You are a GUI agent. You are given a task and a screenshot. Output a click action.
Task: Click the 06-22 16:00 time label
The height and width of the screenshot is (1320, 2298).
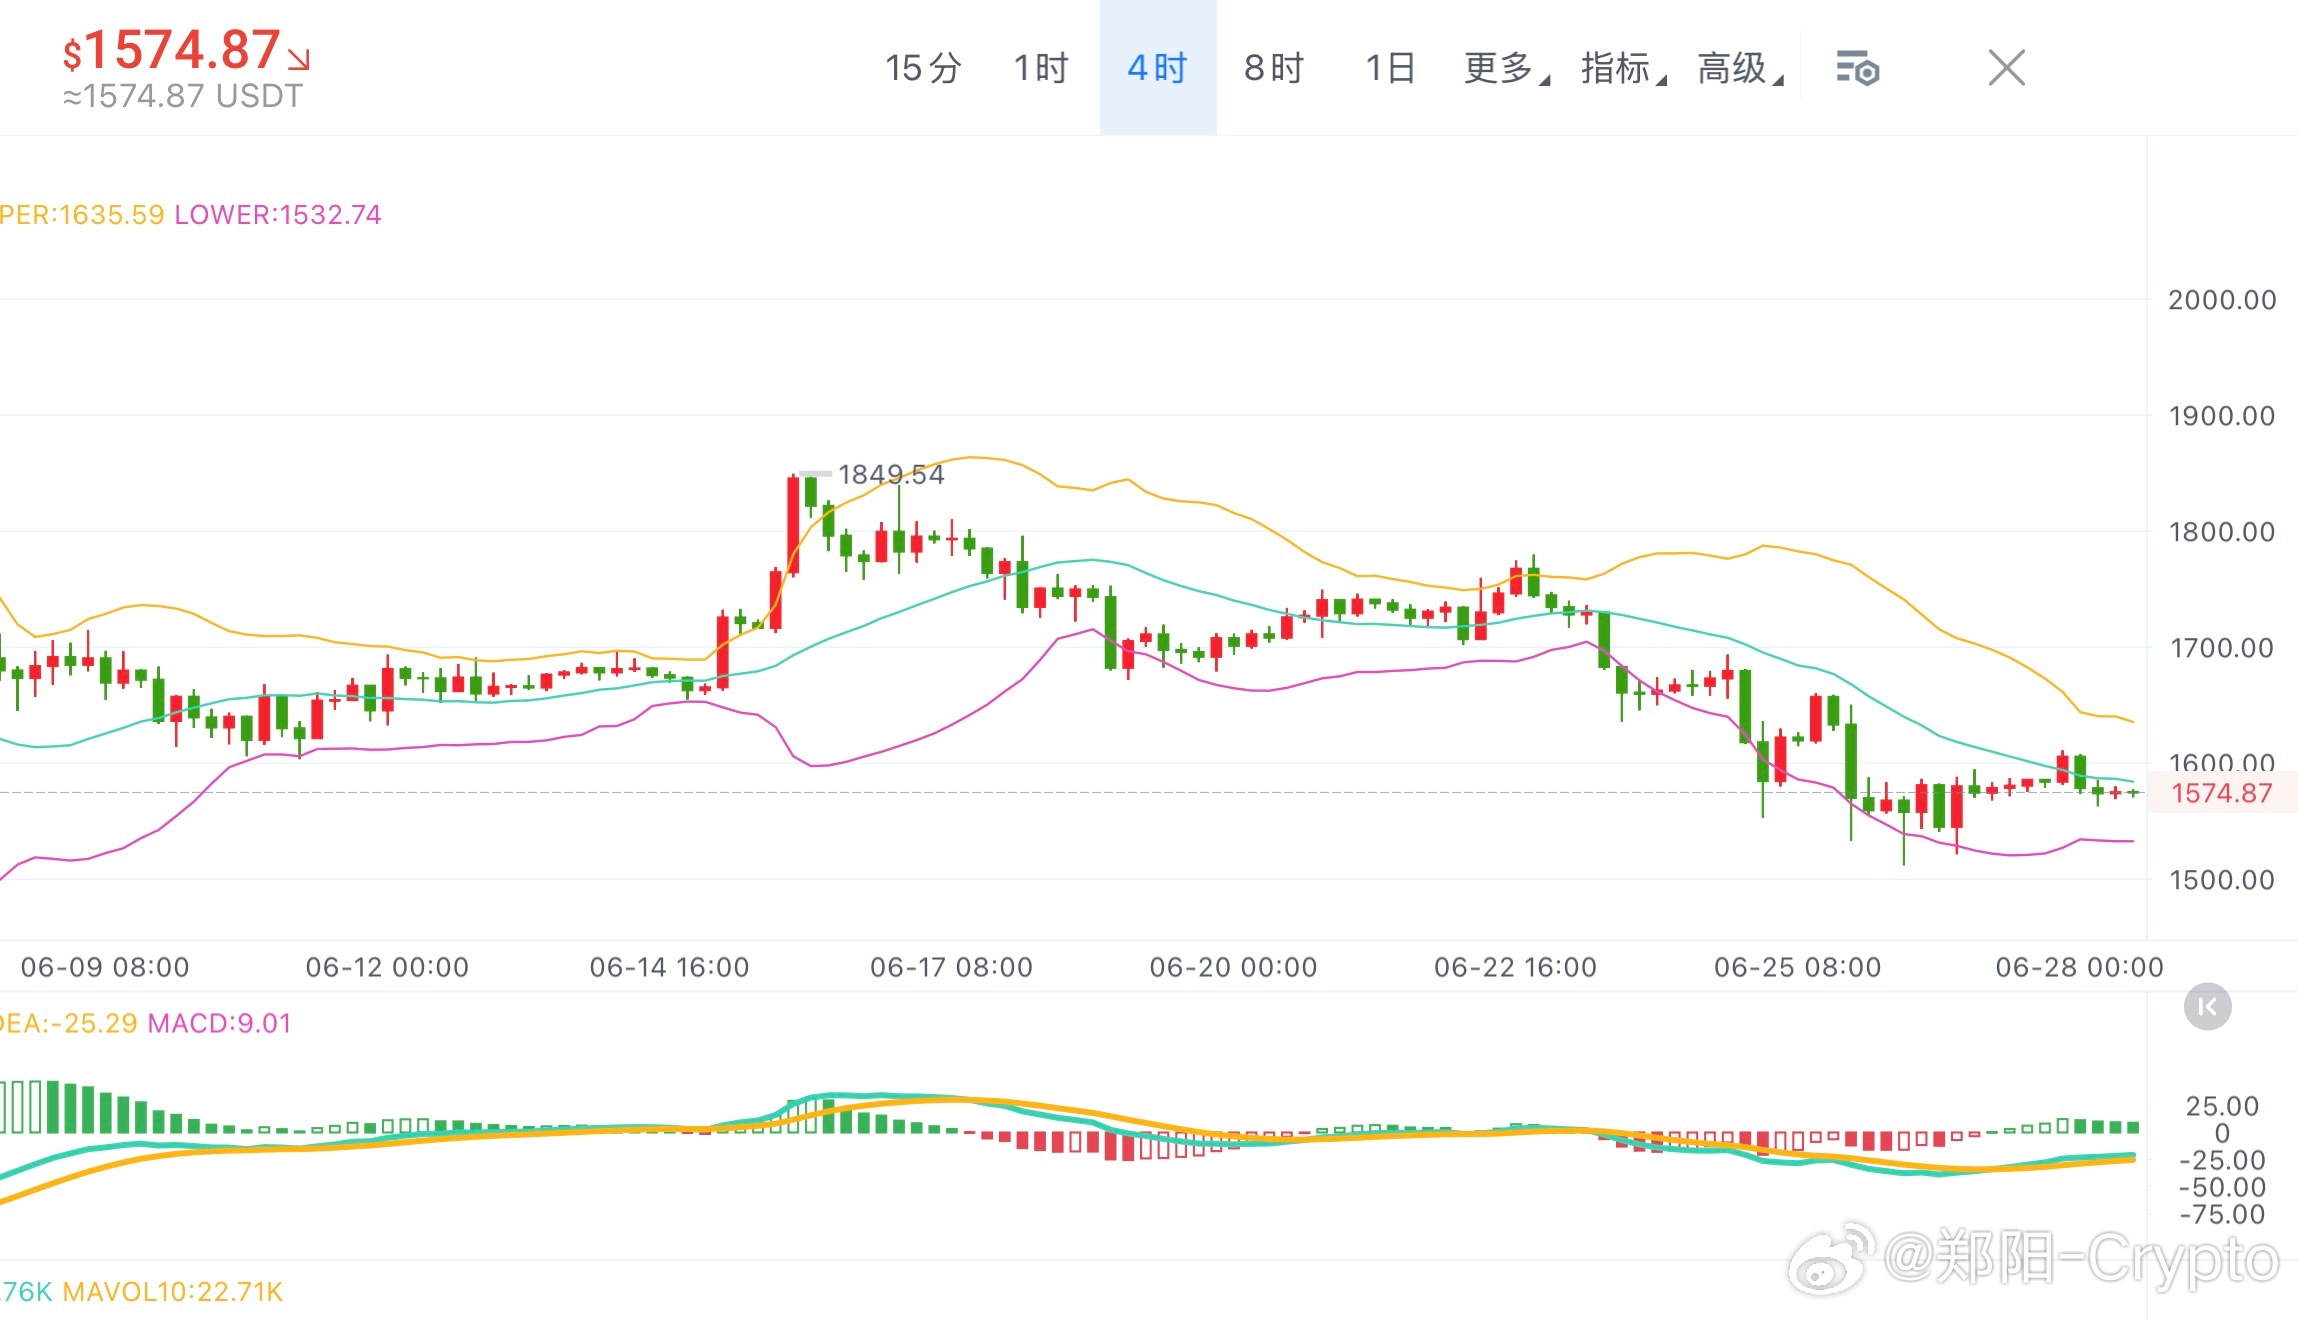[1515, 967]
